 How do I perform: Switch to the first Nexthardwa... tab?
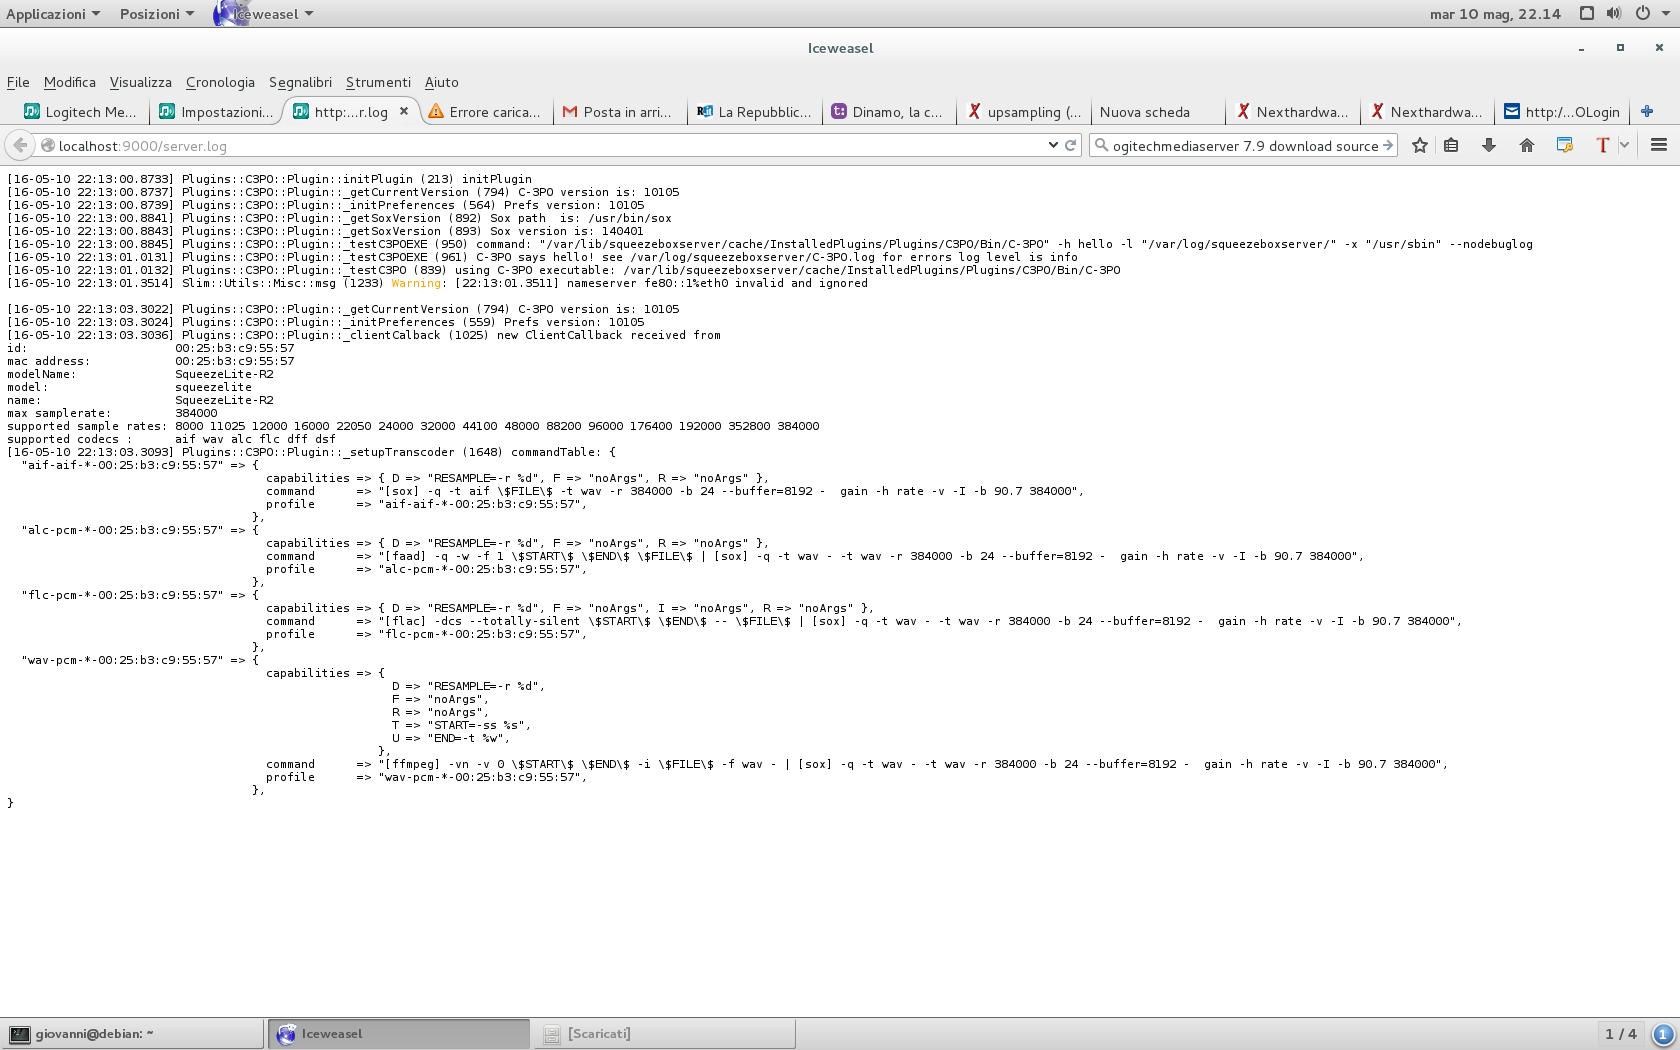pos(1292,112)
